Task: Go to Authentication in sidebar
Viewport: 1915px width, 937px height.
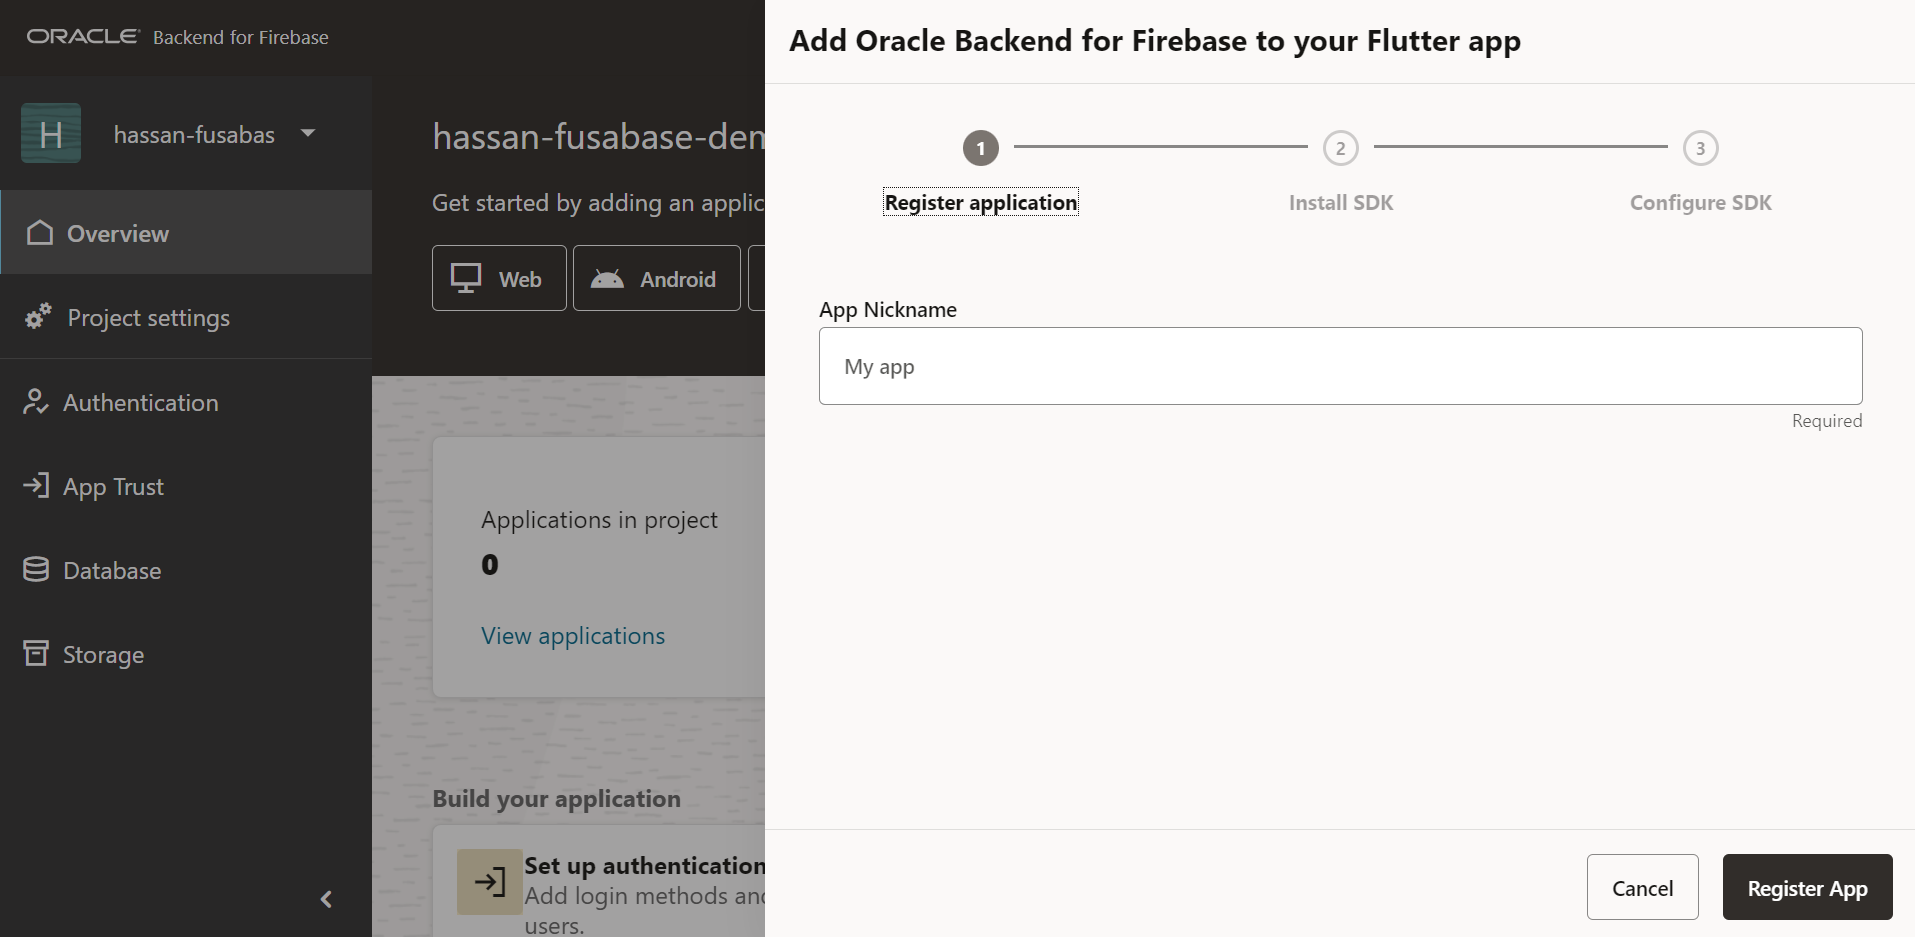Action: pos(186,402)
